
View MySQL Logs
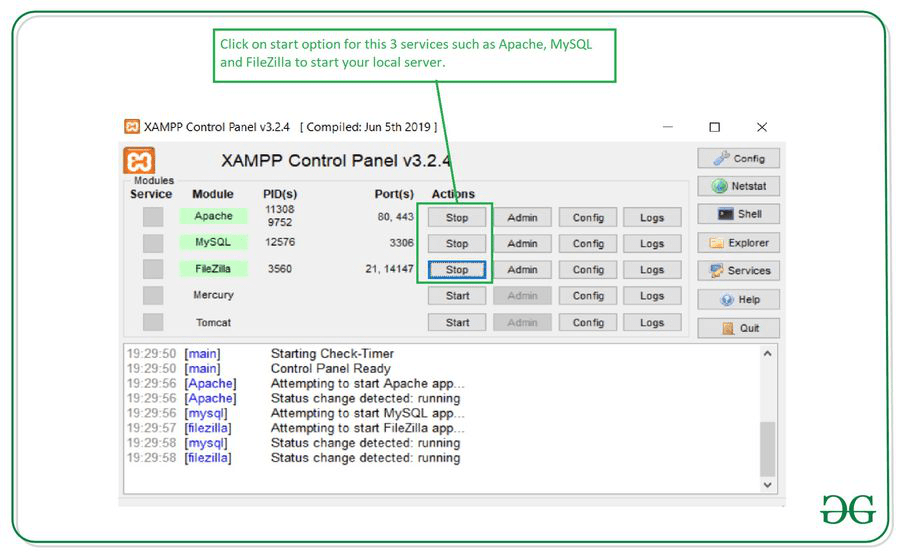(652, 243)
